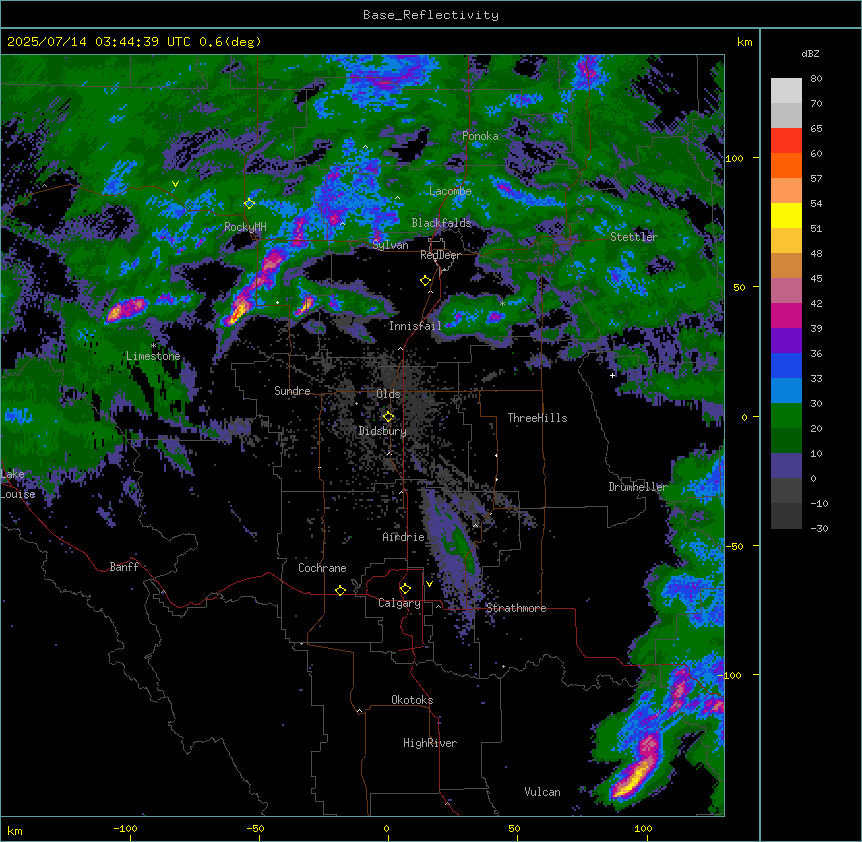Image resolution: width=862 pixels, height=842 pixels.
Task: Click the intense storm cell near Vulcan
Action: (x=634, y=776)
